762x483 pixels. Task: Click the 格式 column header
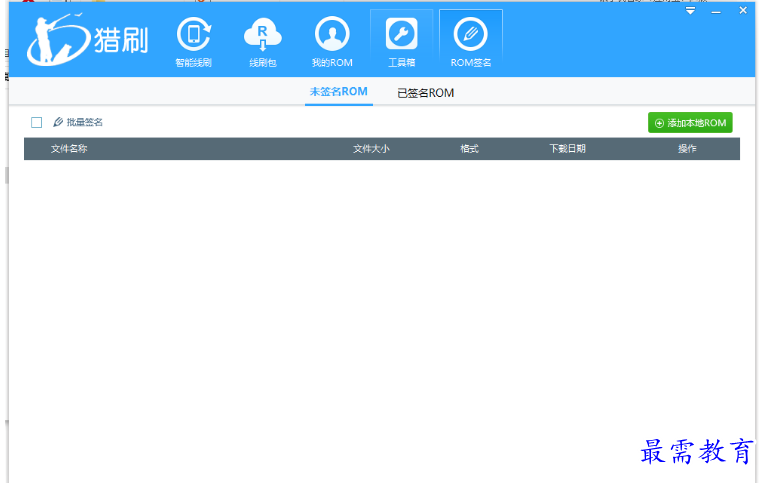tap(469, 149)
